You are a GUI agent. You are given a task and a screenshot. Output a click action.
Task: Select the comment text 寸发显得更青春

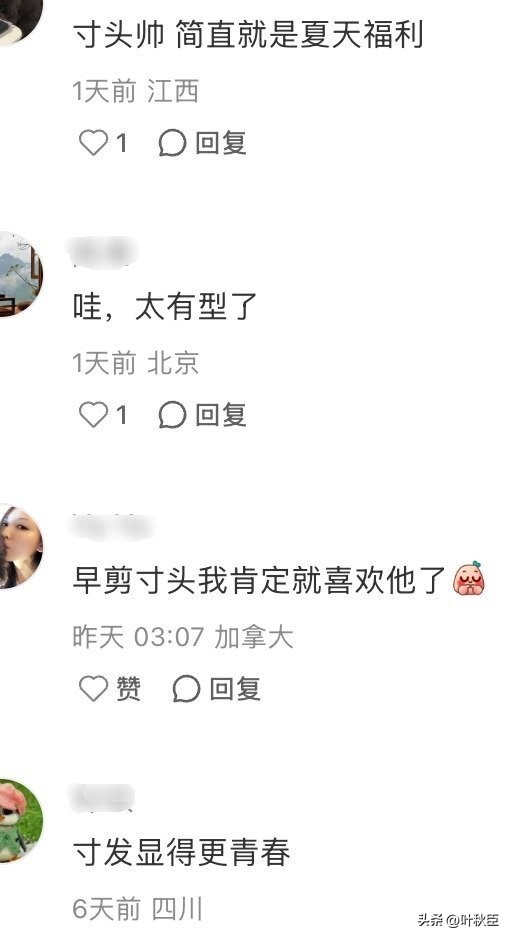tap(181, 852)
